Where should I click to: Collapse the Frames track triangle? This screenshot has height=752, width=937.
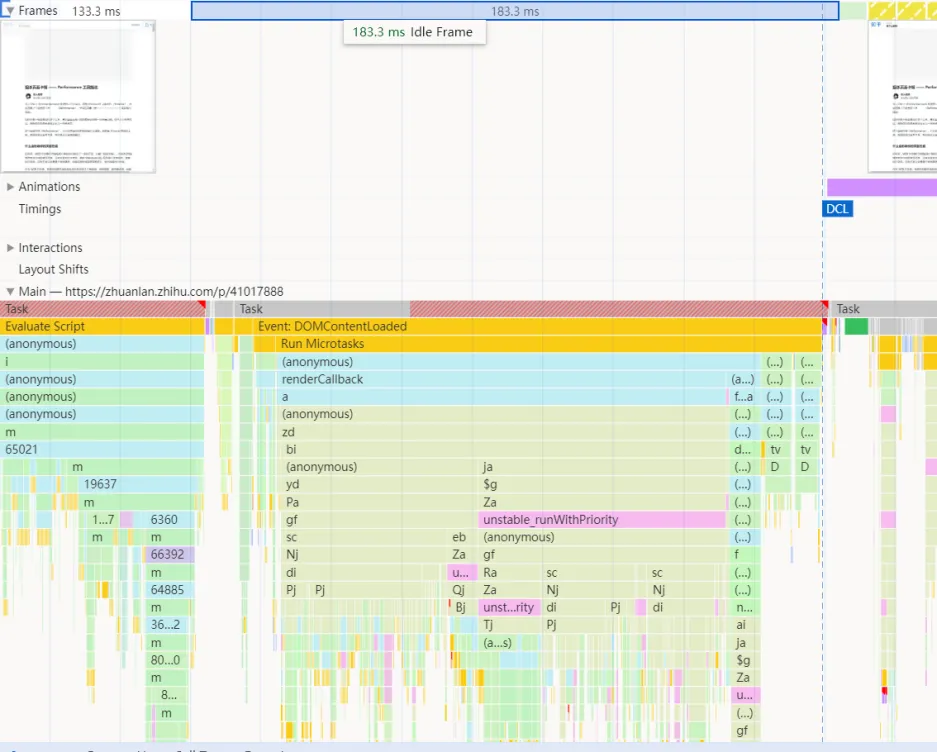pyautogui.click(x=9, y=10)
